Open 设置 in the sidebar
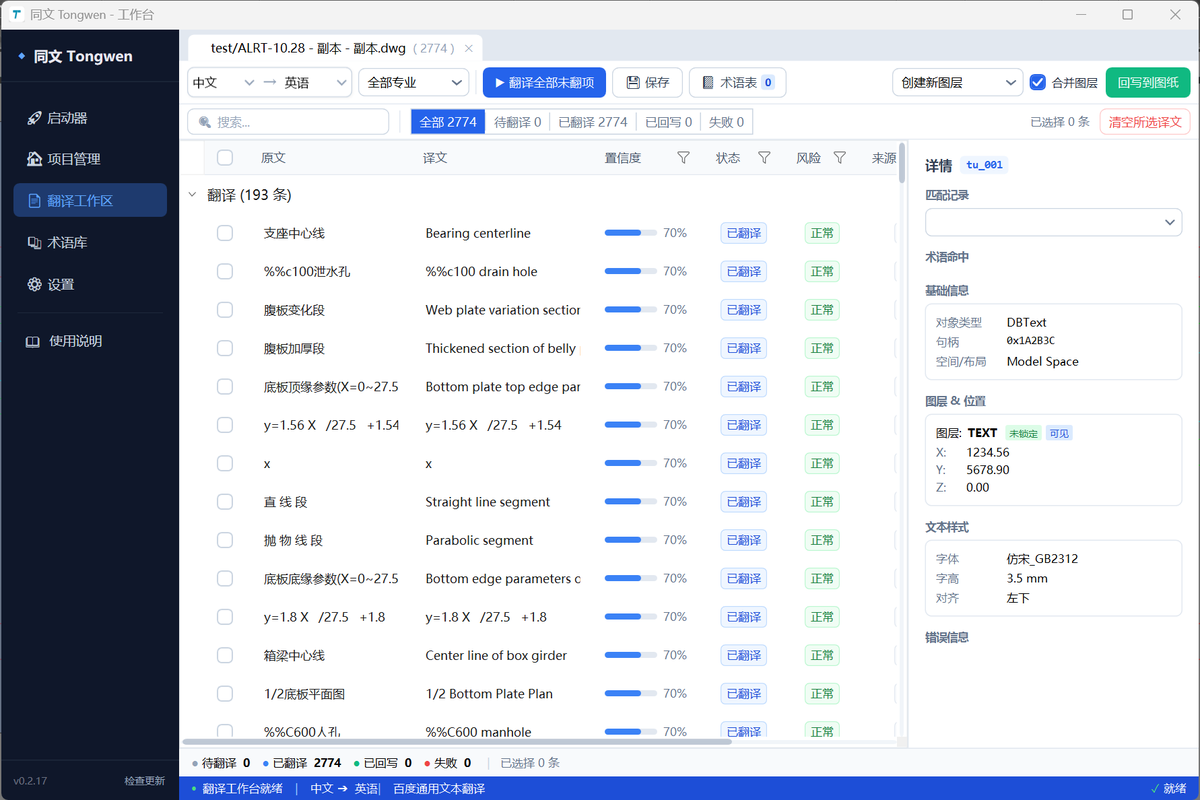 (x=90, y=285)
